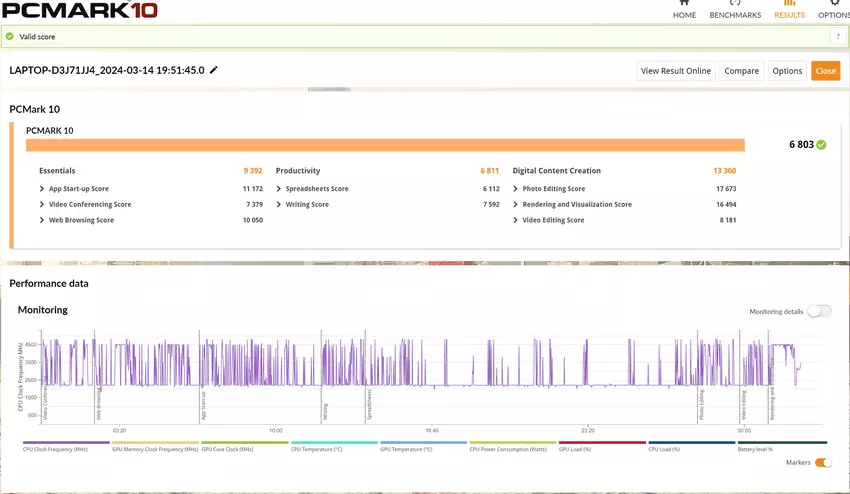Switch to the Results tab
The height and width of the screenshot is (494, 850).
click(789, 10)
